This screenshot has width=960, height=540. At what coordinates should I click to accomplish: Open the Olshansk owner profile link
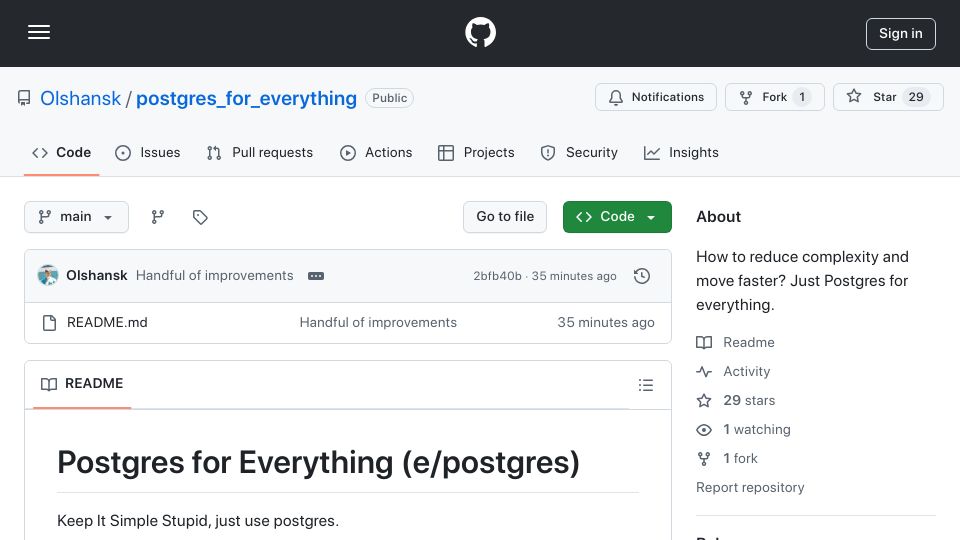80,98
